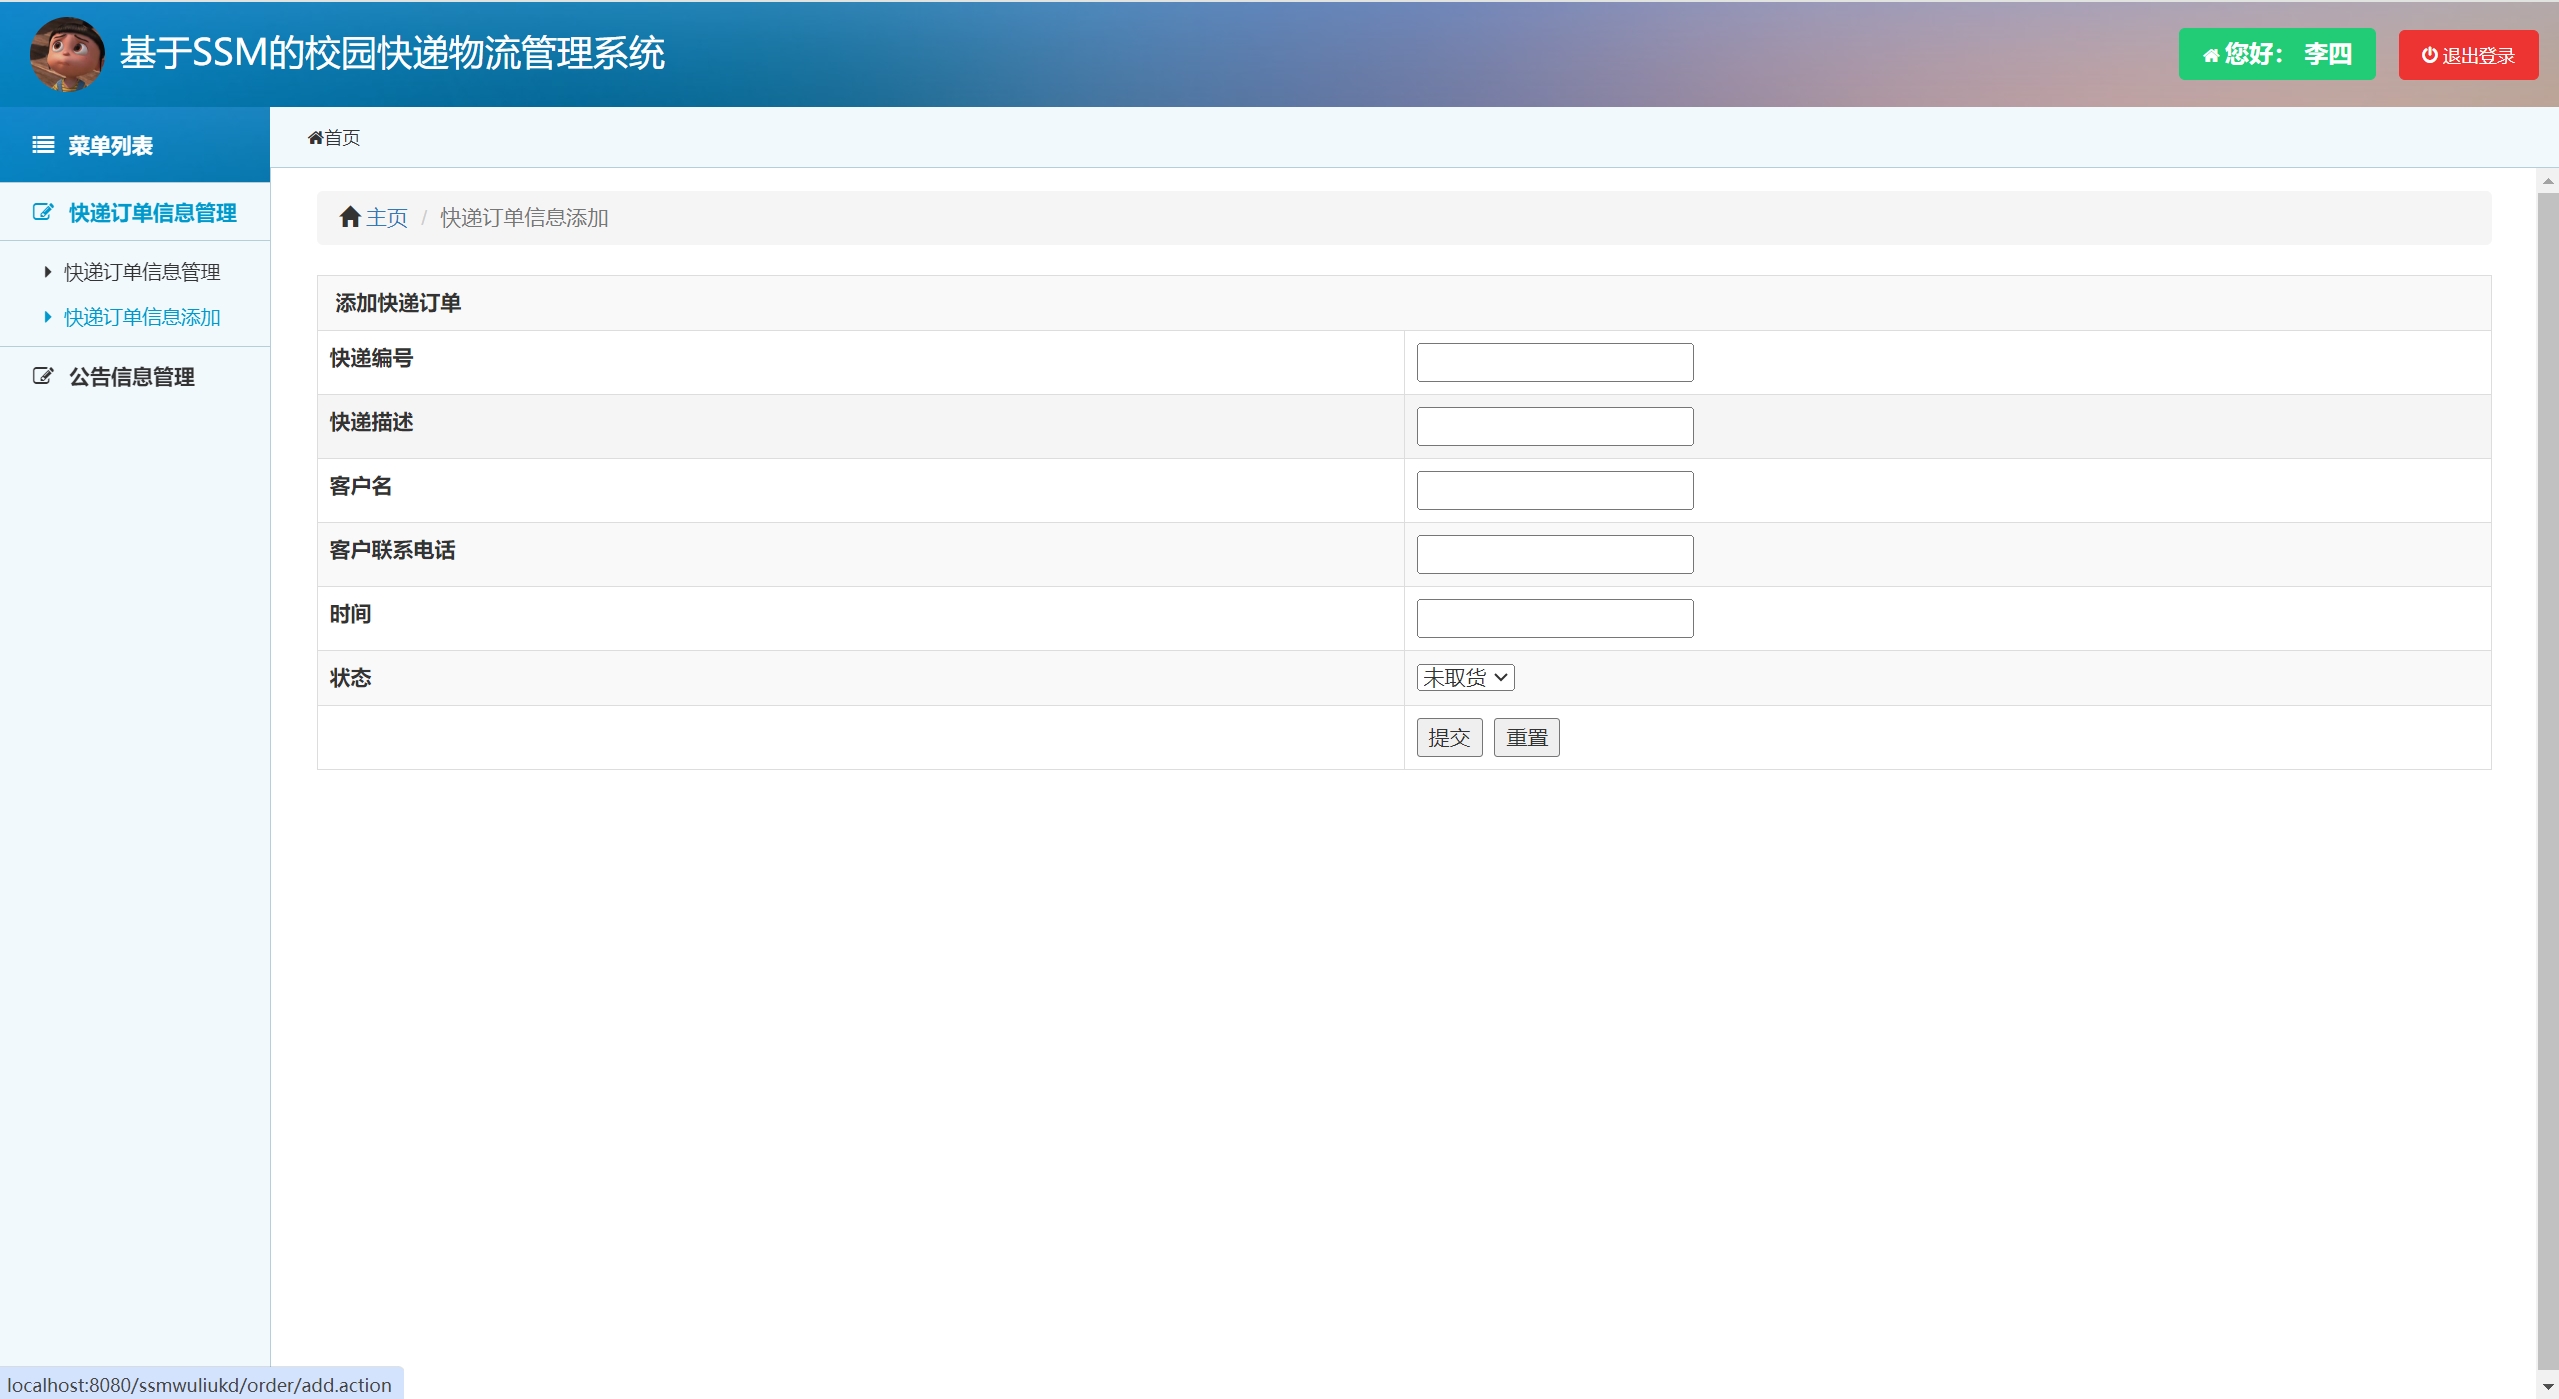Expand 快递订单信息管理 submenu arrow item
This screenshot has height=1399, width=2559.
tap(141, 272)
